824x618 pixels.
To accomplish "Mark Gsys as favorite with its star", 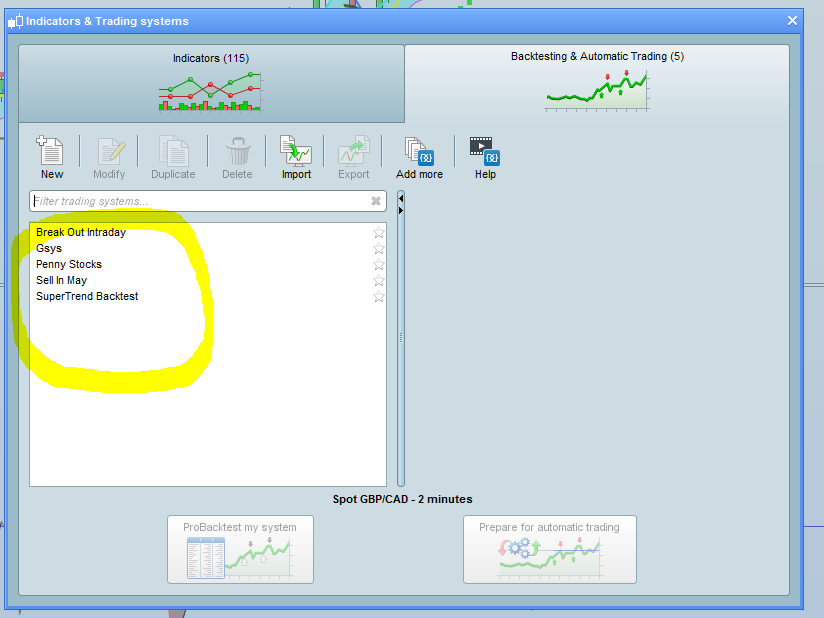I will point(378,249).
